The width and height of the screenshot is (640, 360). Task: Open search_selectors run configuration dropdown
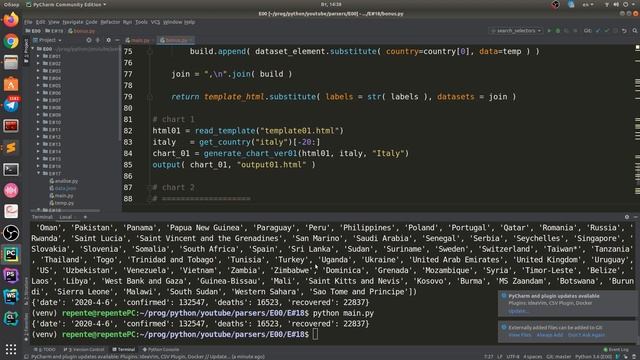pos(516,31)
